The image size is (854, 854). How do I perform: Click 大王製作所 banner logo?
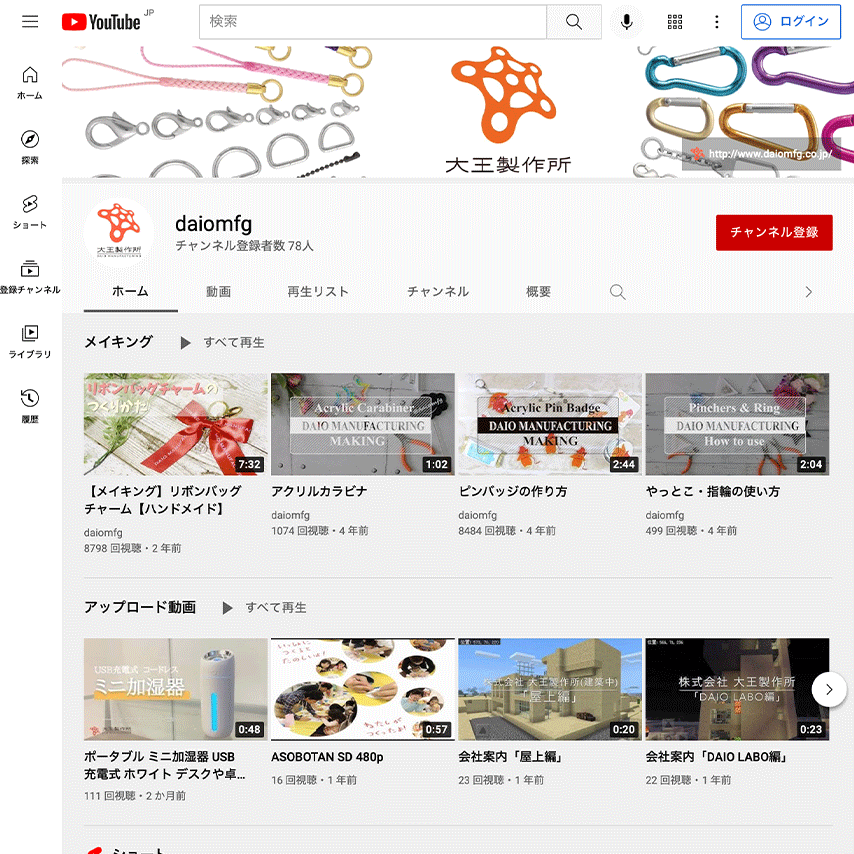click(508, 111)
